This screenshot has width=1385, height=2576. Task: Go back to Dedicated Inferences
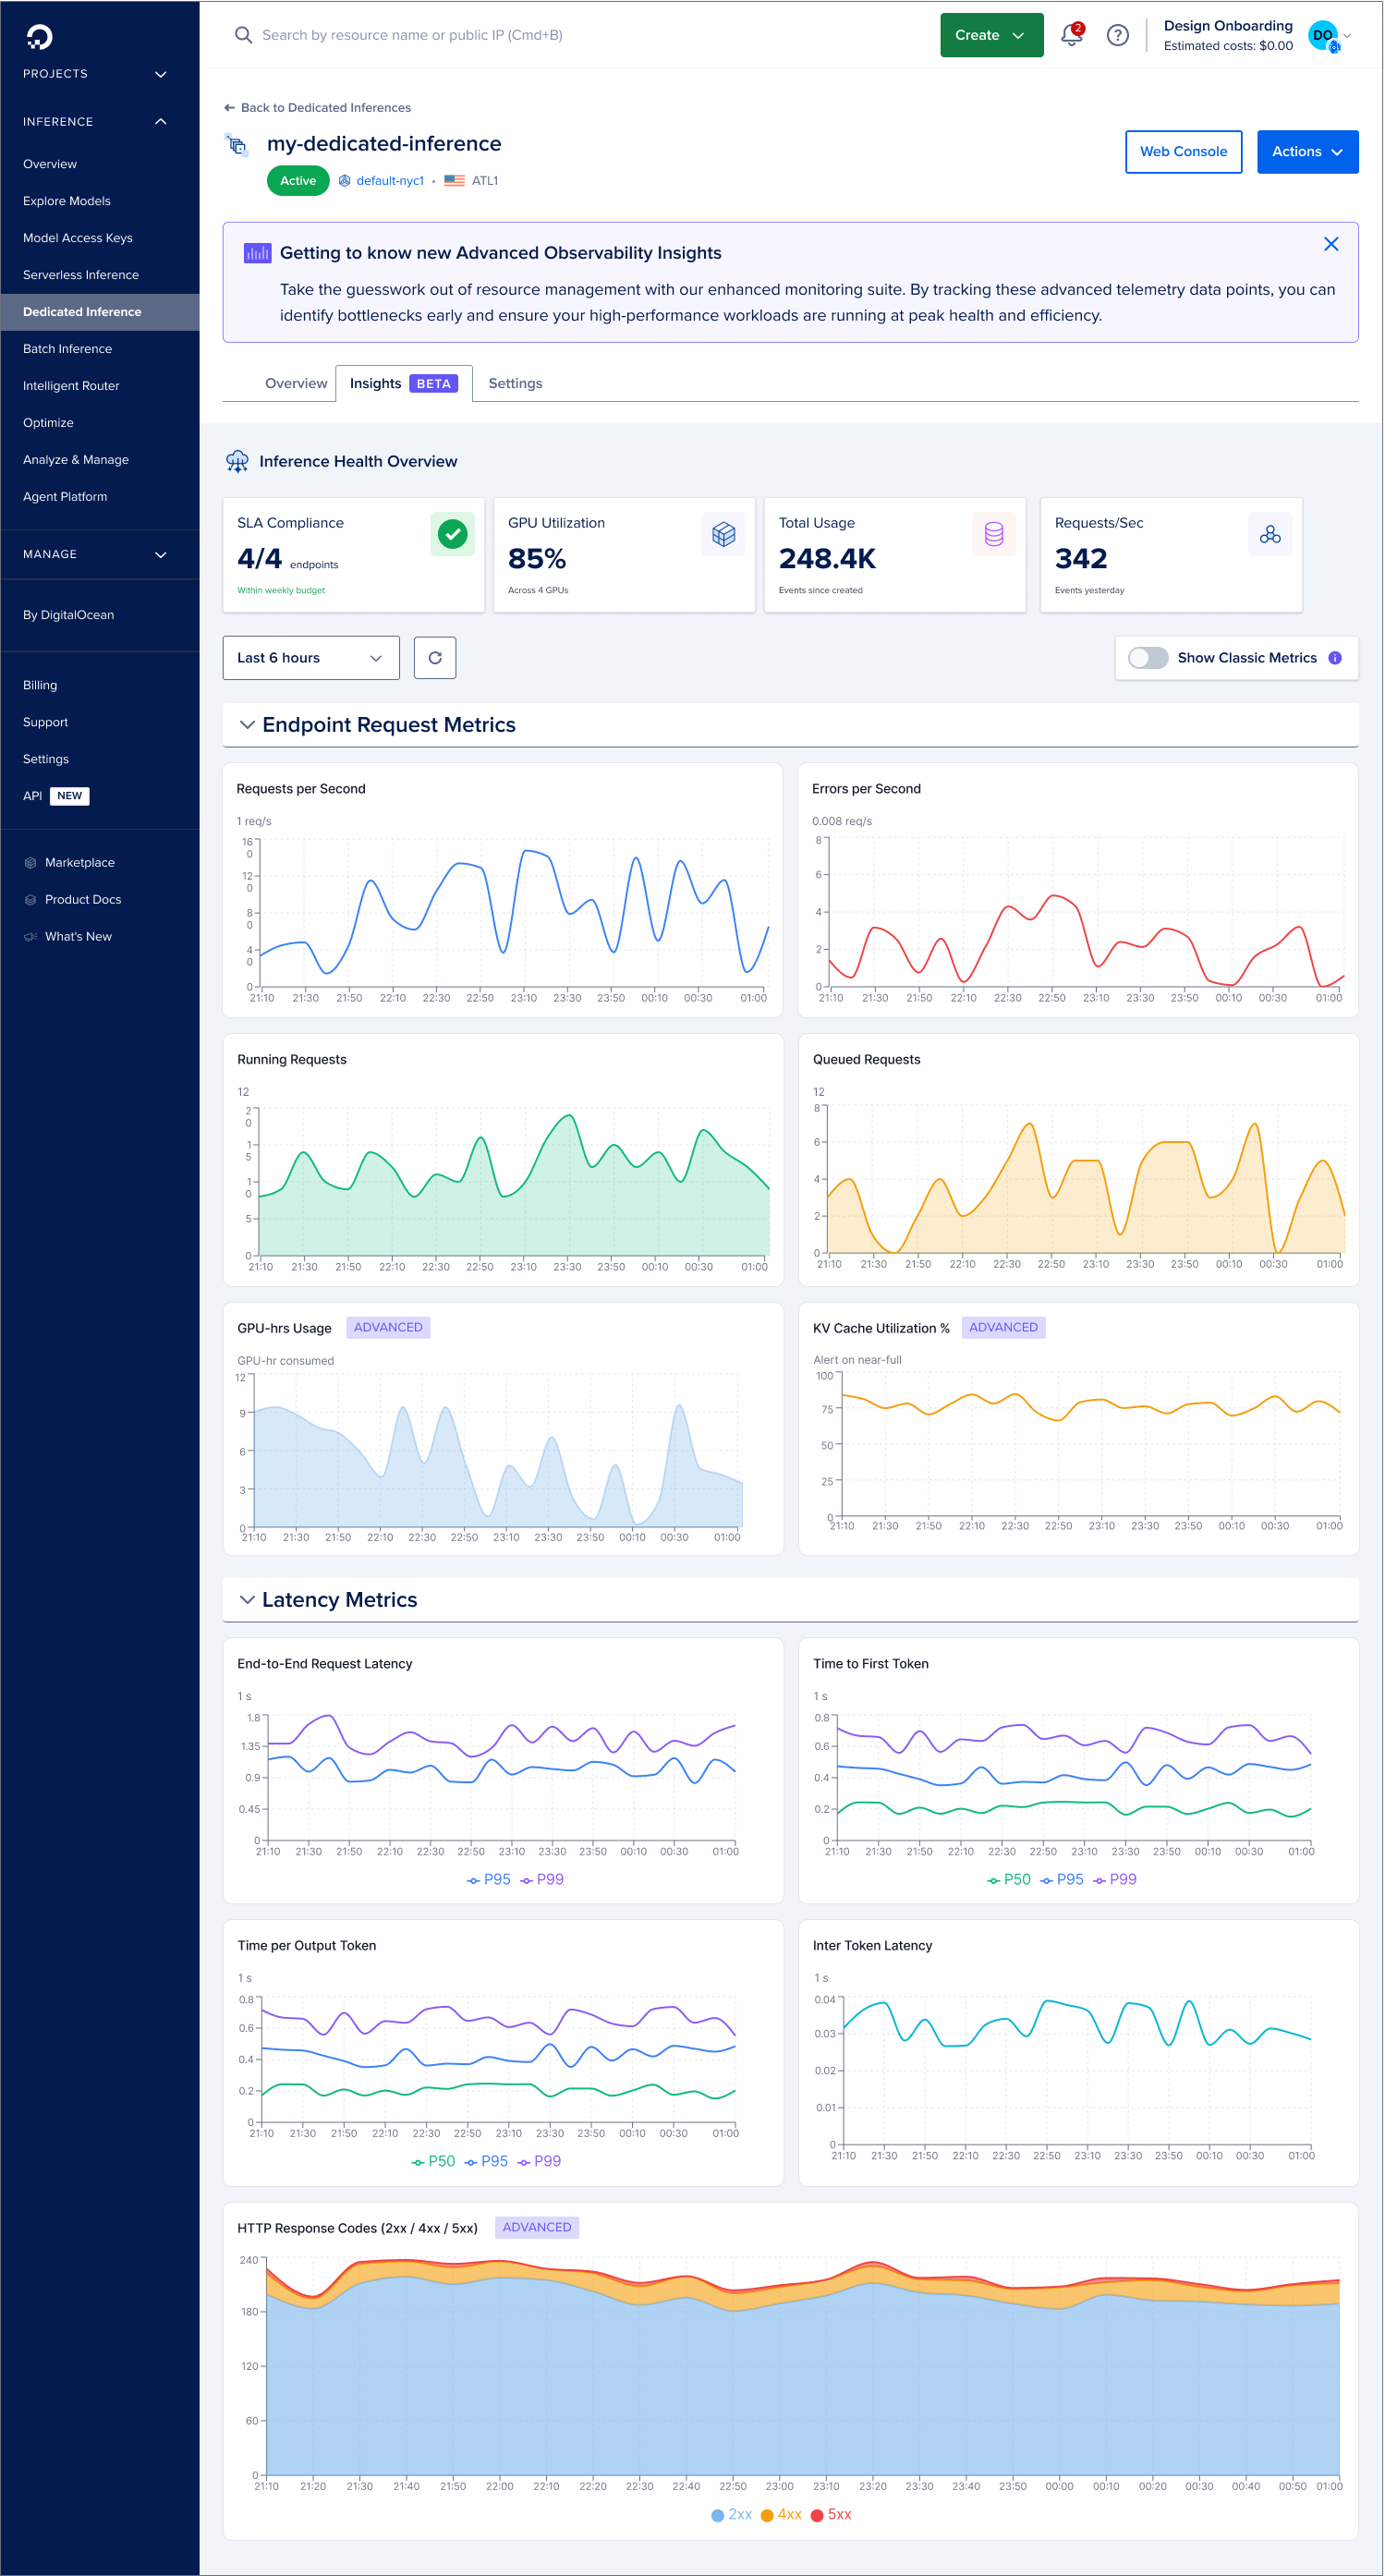point(317,108)
